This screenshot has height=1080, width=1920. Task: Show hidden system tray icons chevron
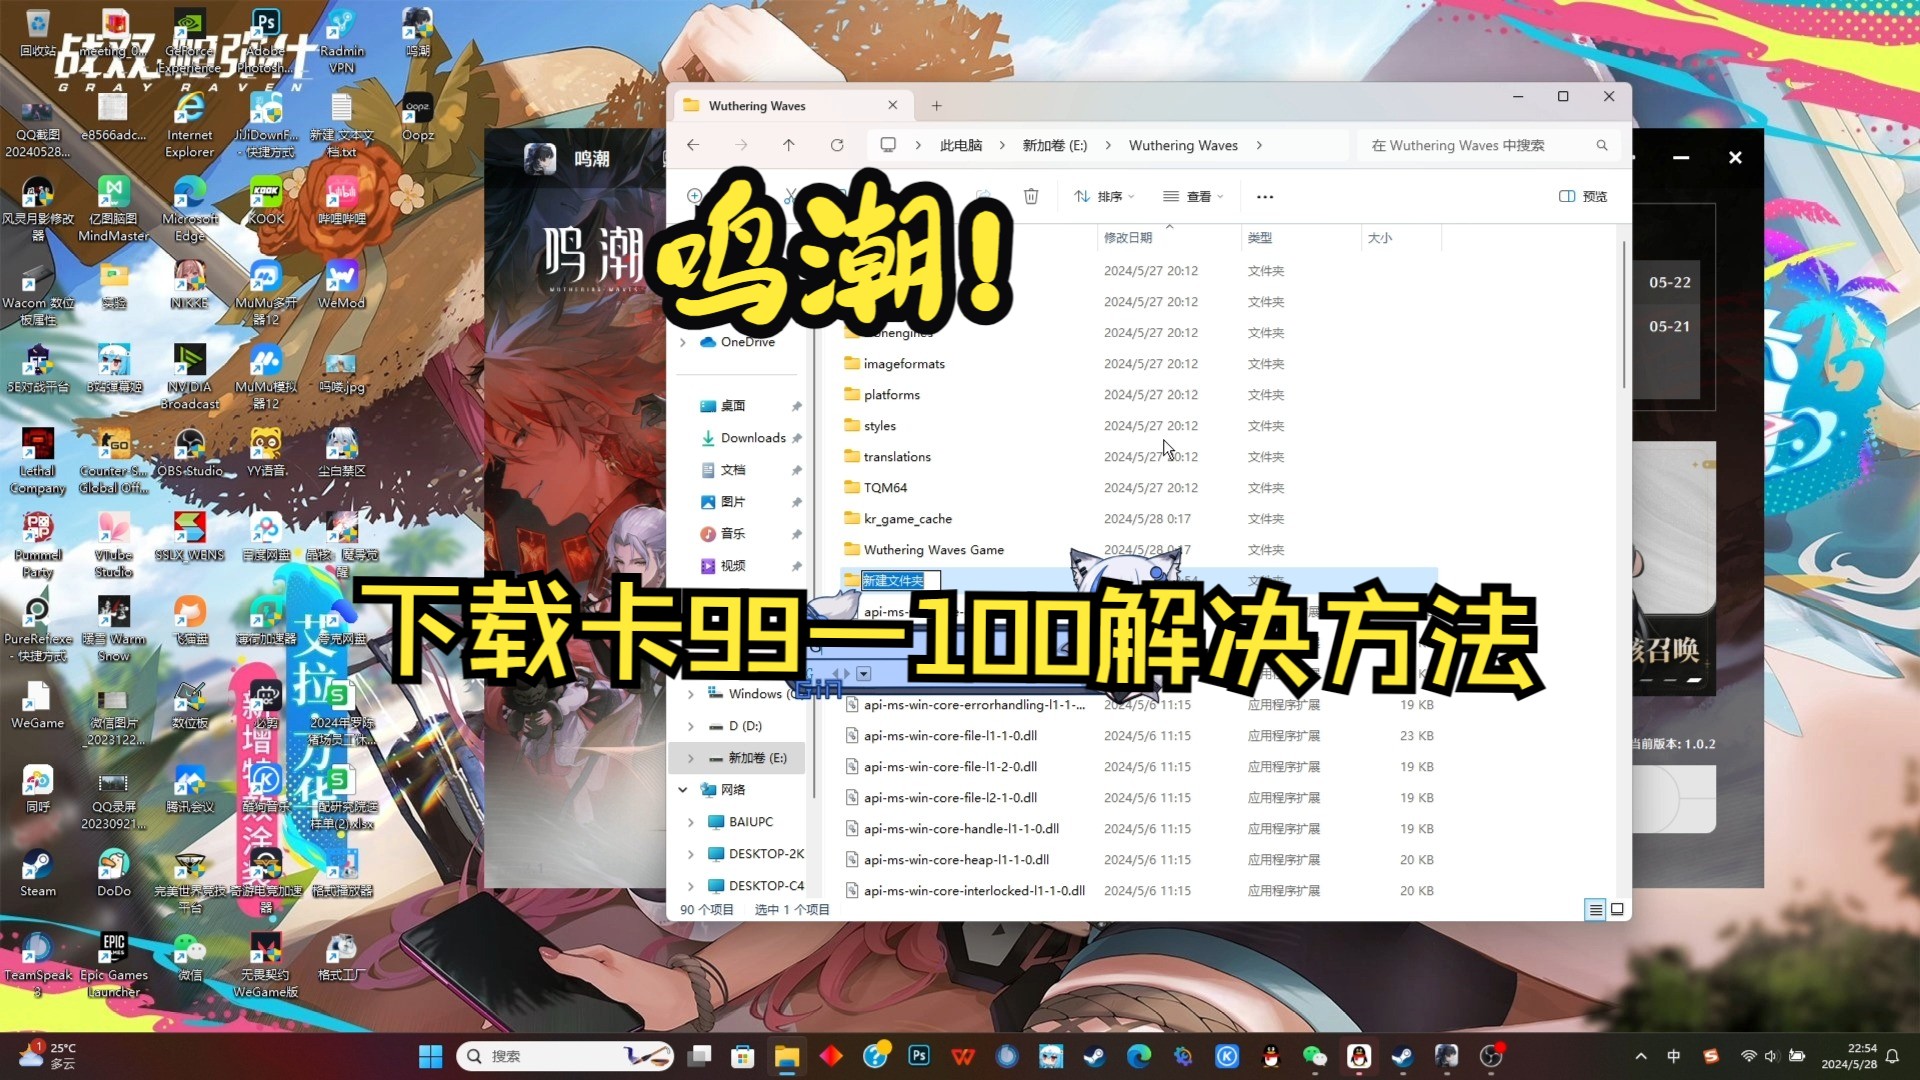[x=1641, y=1056]
